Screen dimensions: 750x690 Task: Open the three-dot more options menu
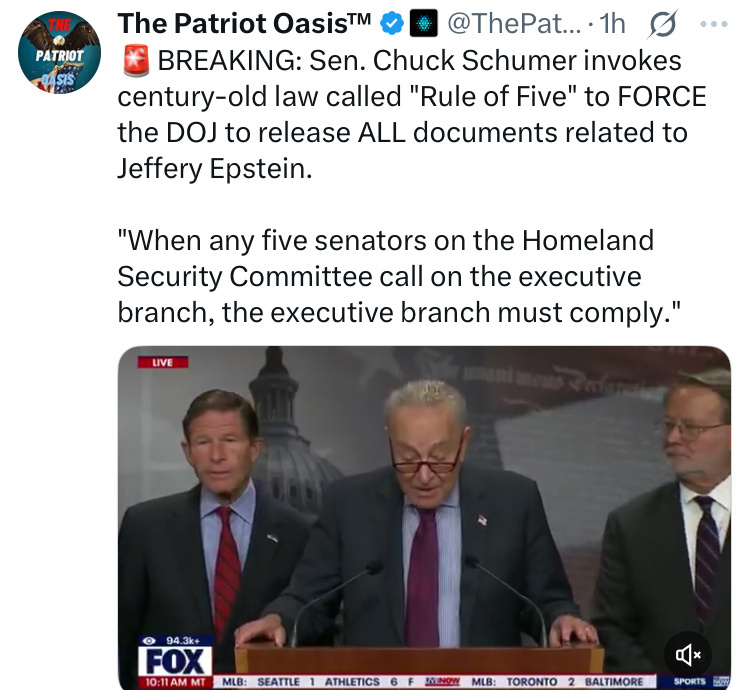coord(714,23)
